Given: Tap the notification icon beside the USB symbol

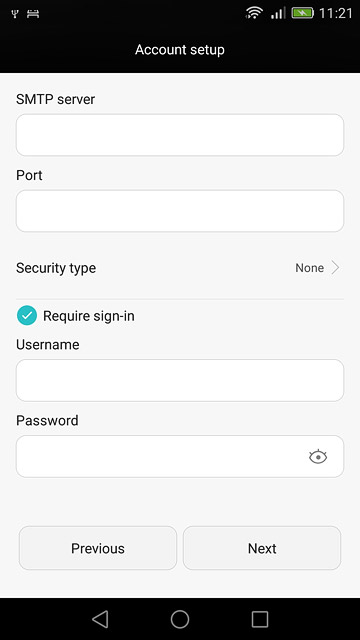Looking at the screenshot, I should coord(33,14).
